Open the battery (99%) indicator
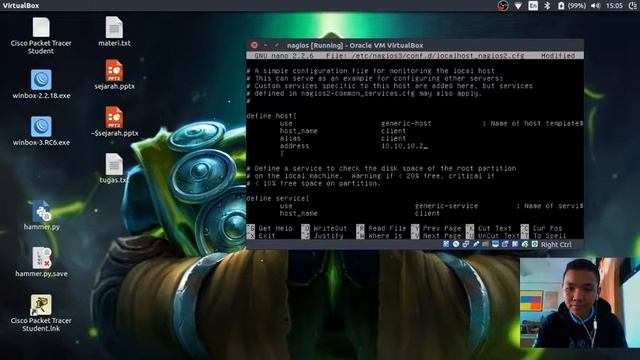 (x=572, y=6)
